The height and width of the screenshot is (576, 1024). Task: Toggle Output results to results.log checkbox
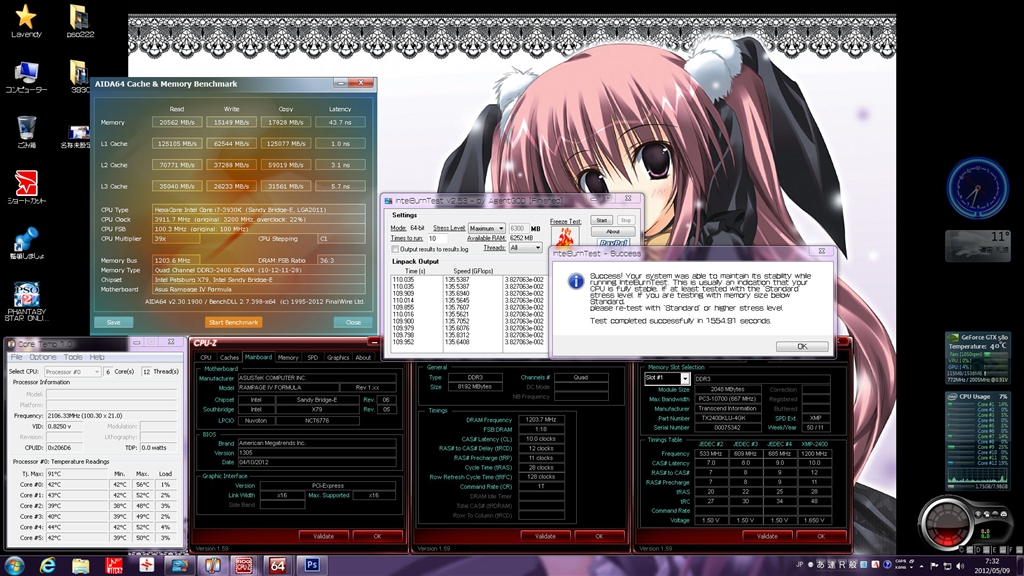point(394,249)
